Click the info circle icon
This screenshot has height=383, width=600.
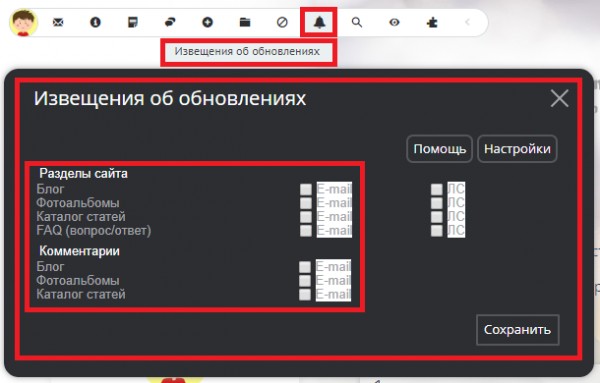95,23
